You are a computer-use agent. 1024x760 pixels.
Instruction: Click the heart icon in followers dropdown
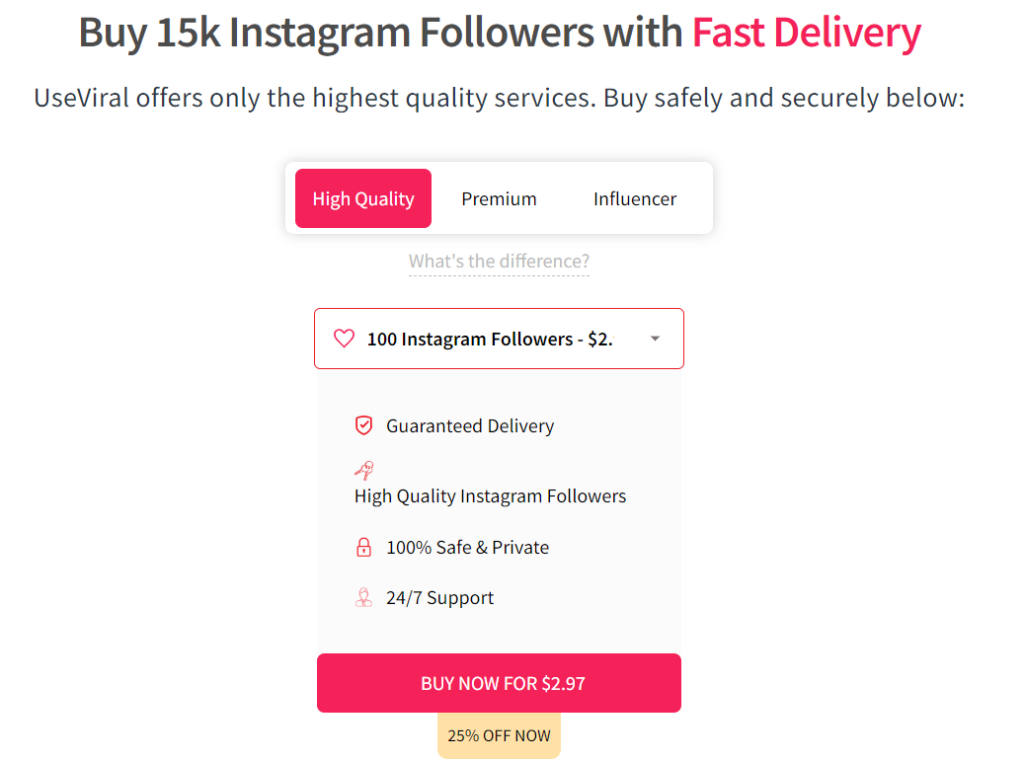coord(344,339)
